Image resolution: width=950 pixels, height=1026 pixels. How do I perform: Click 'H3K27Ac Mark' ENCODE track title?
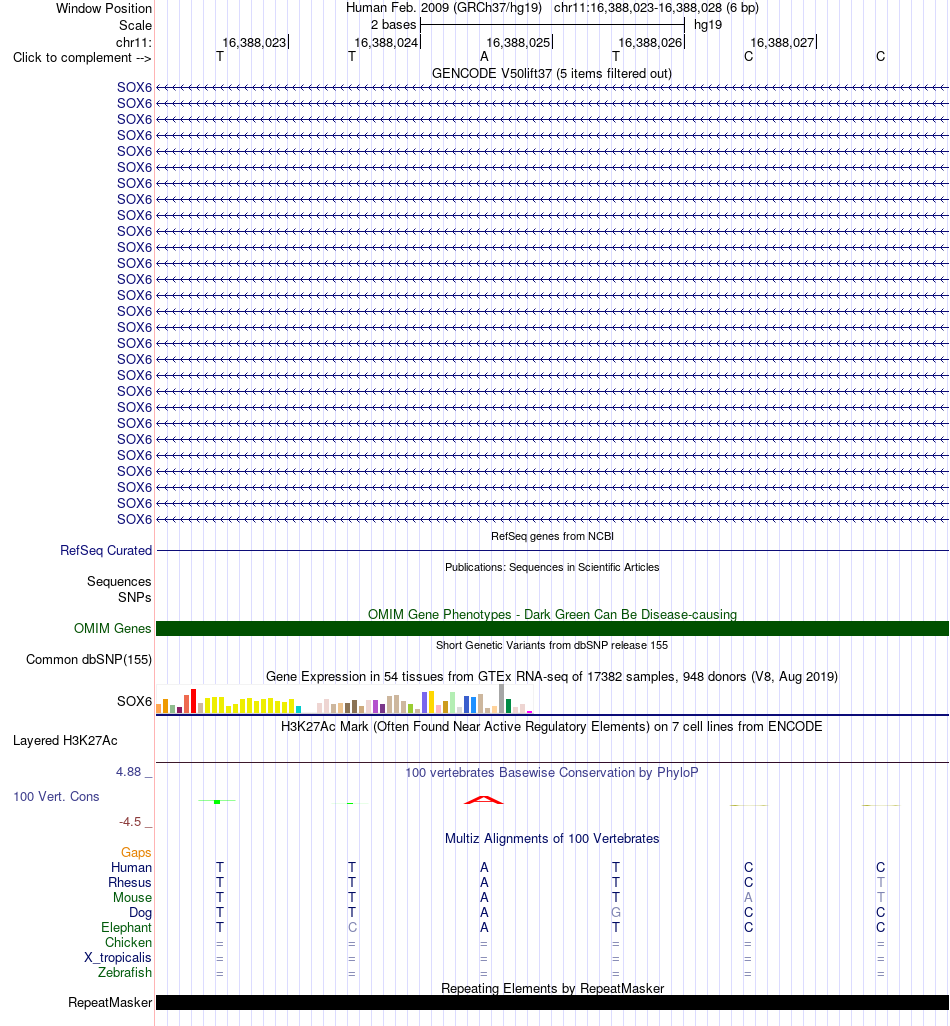pos(552,726)
